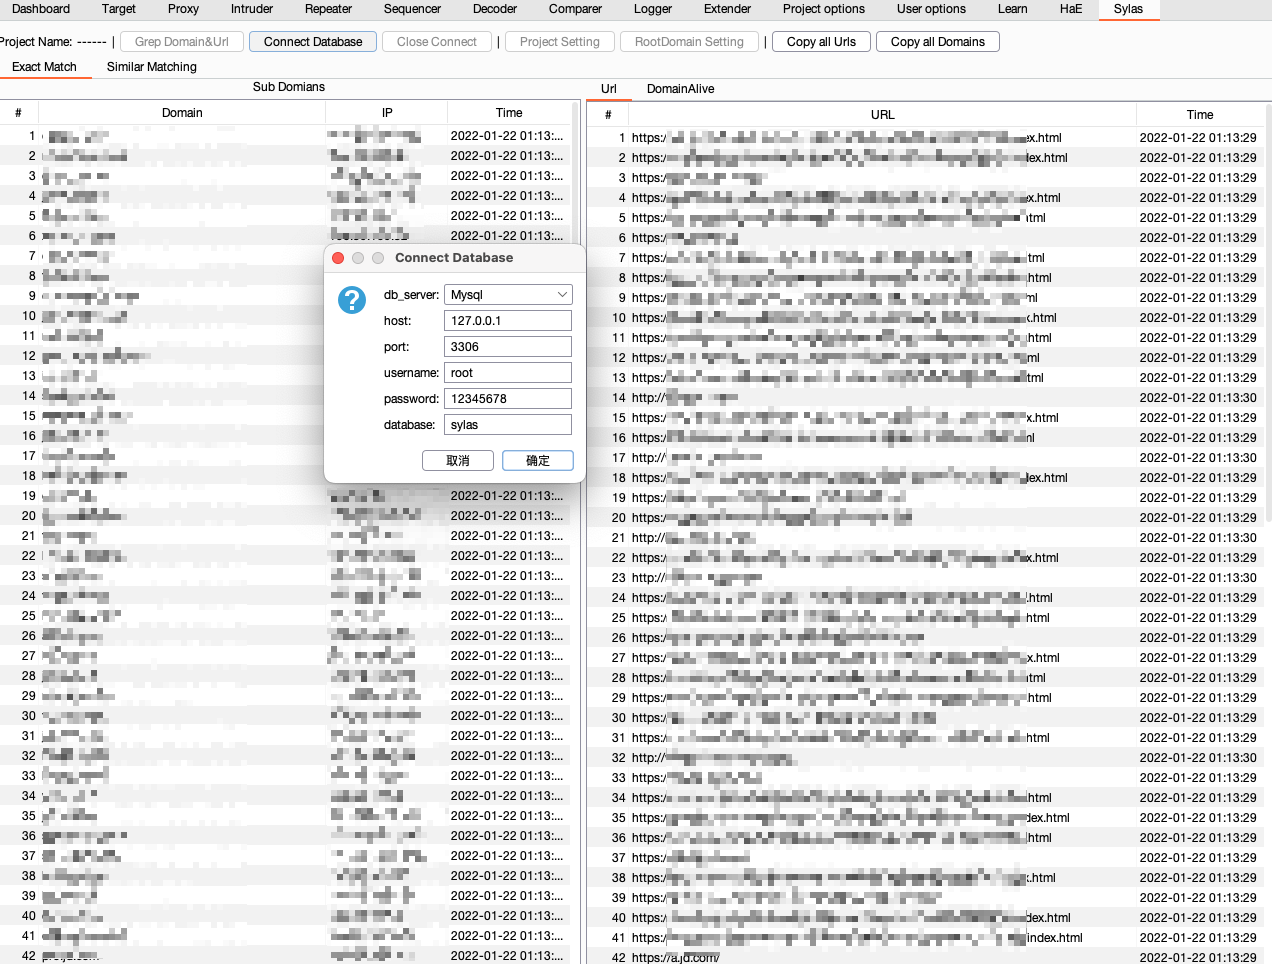Click the # header of URL table
This screenshot has height=964, width=1272.
[x=608, y=115]
